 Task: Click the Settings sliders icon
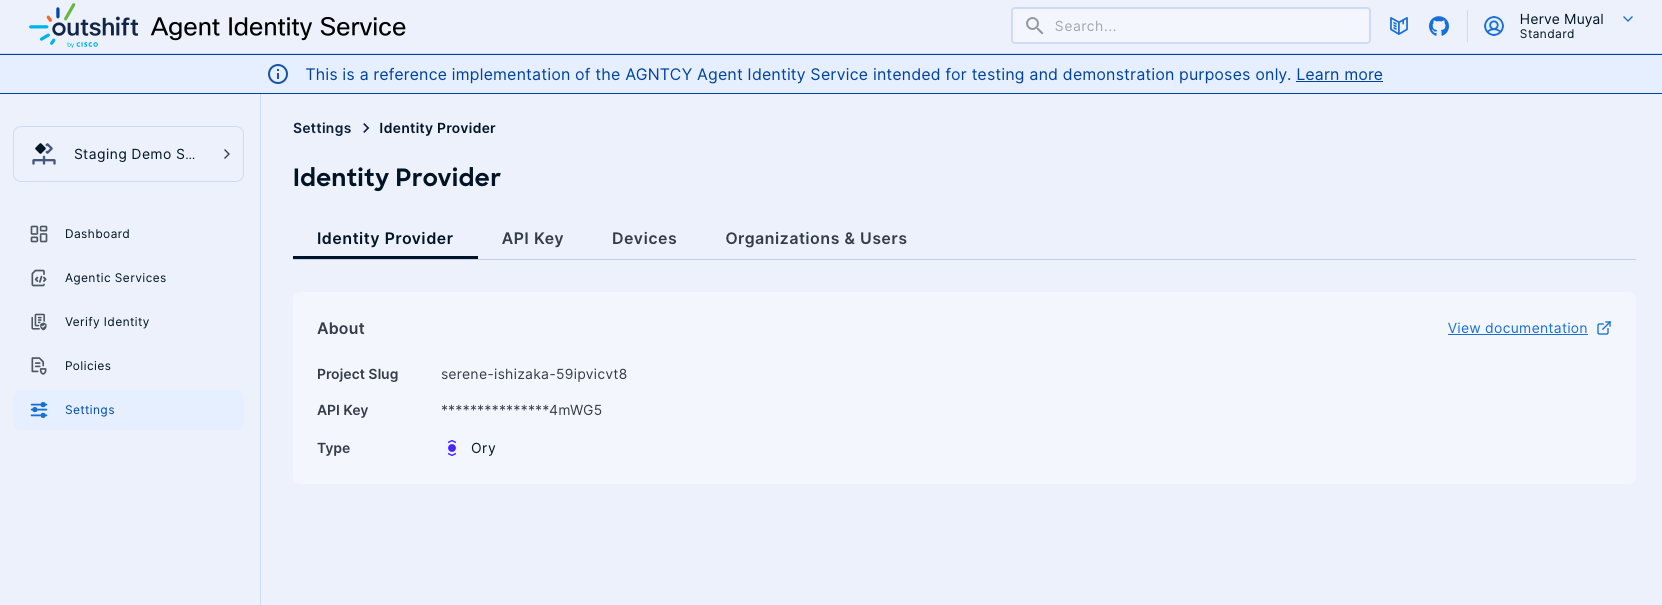click(x=39, y=410)
